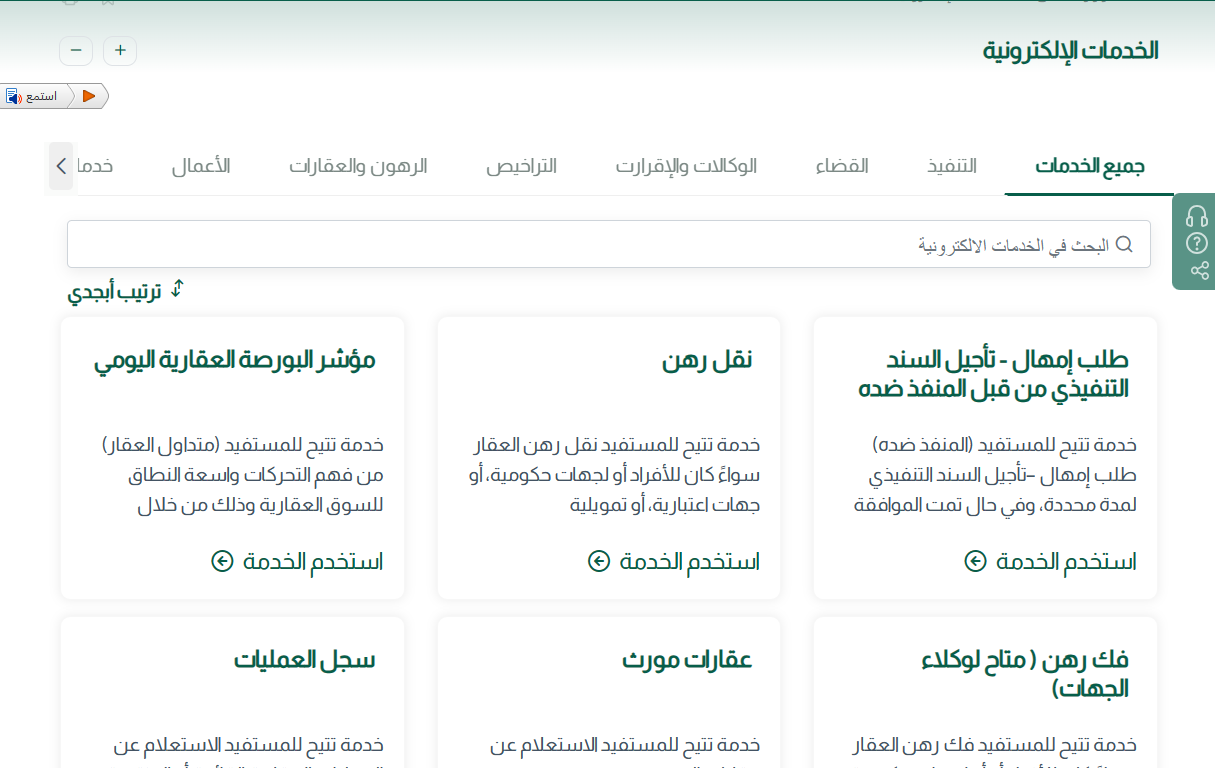Decrease font size with minus button
1215x768 pixels.
click(x=76, y=50)
